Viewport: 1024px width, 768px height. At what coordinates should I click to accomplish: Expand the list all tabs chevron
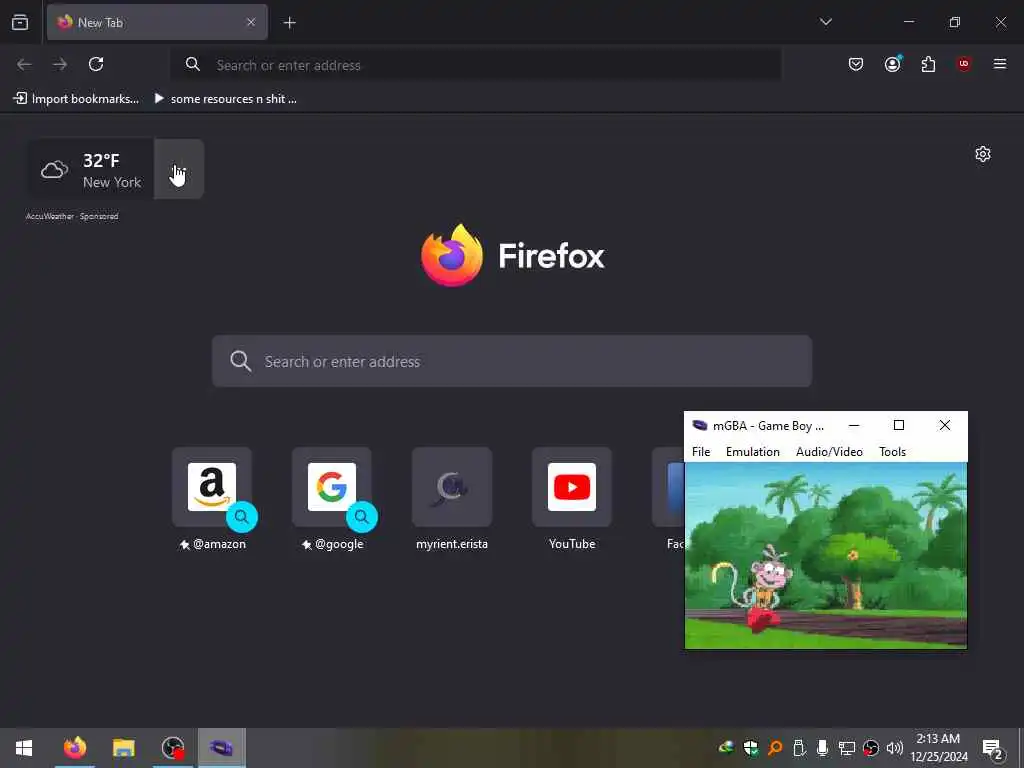[825, 22]
